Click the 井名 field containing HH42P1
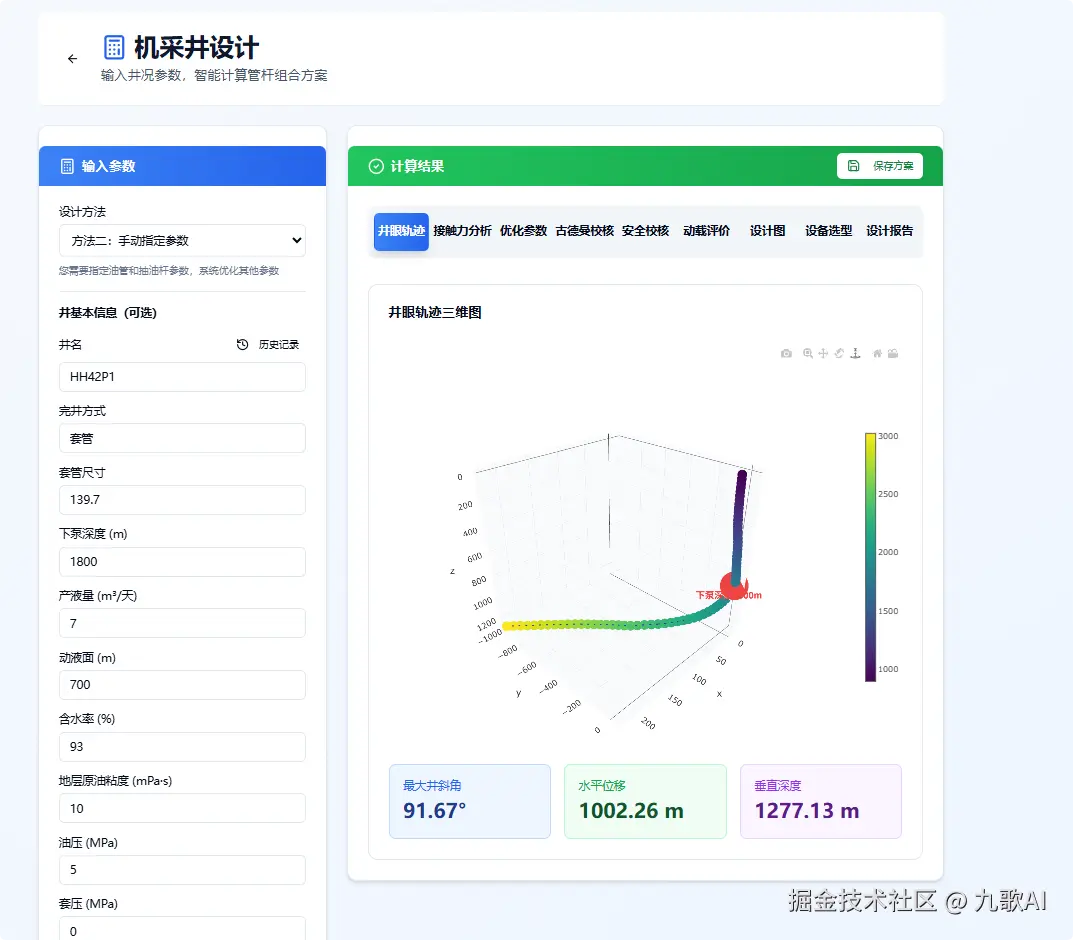 [x=182, y=377]
